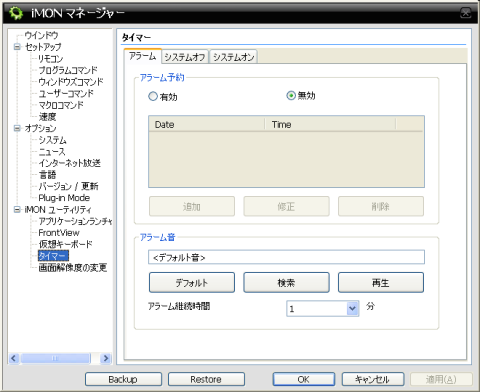Click the <デフォルト音> sound path field
Screen dimensions: 480x392
tap(286, 257)
